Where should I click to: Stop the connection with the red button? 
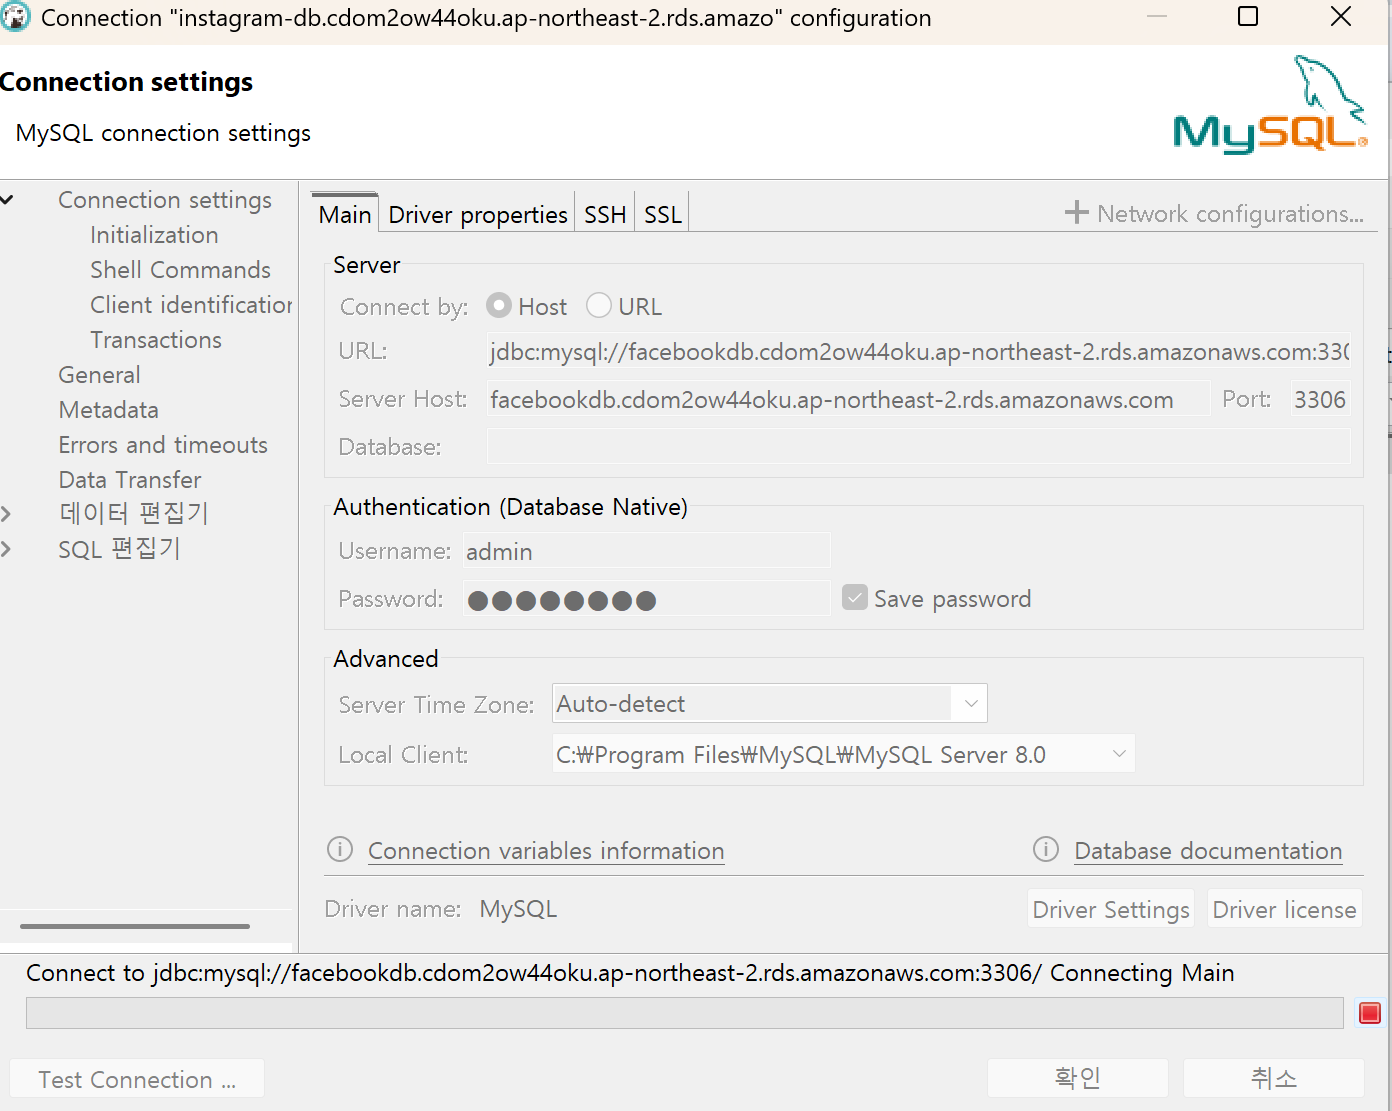(x=1370, y=1013)
